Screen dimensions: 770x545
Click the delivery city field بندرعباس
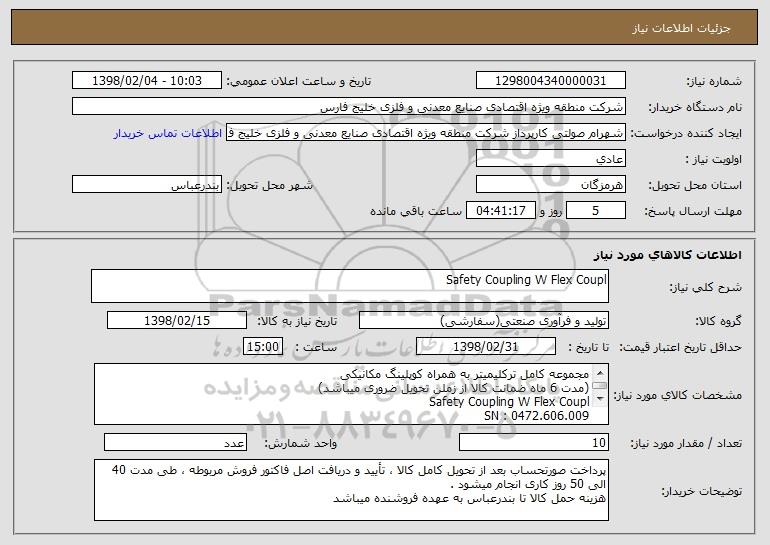tap(147, 185)
